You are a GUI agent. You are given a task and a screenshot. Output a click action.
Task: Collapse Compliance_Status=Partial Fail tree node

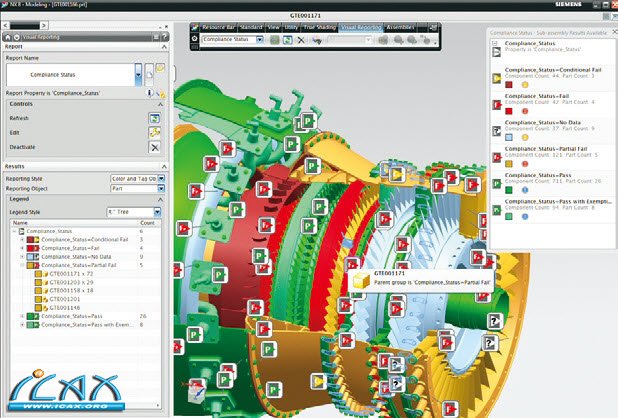pyautogui.click(x=22, y=265)
